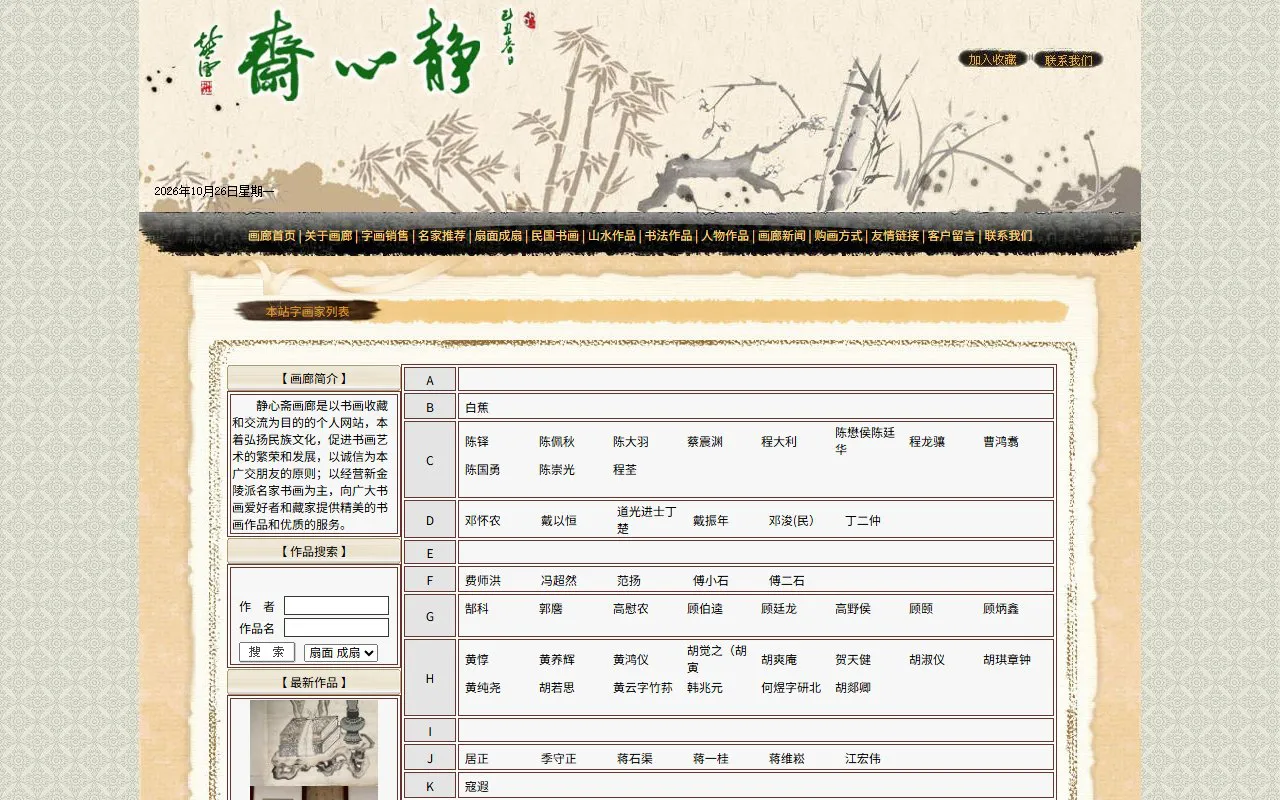Image resolution: width=1280 pixels, height=800 pixels.
Task: Open artist 戴振年
Action: click(711, 521)
